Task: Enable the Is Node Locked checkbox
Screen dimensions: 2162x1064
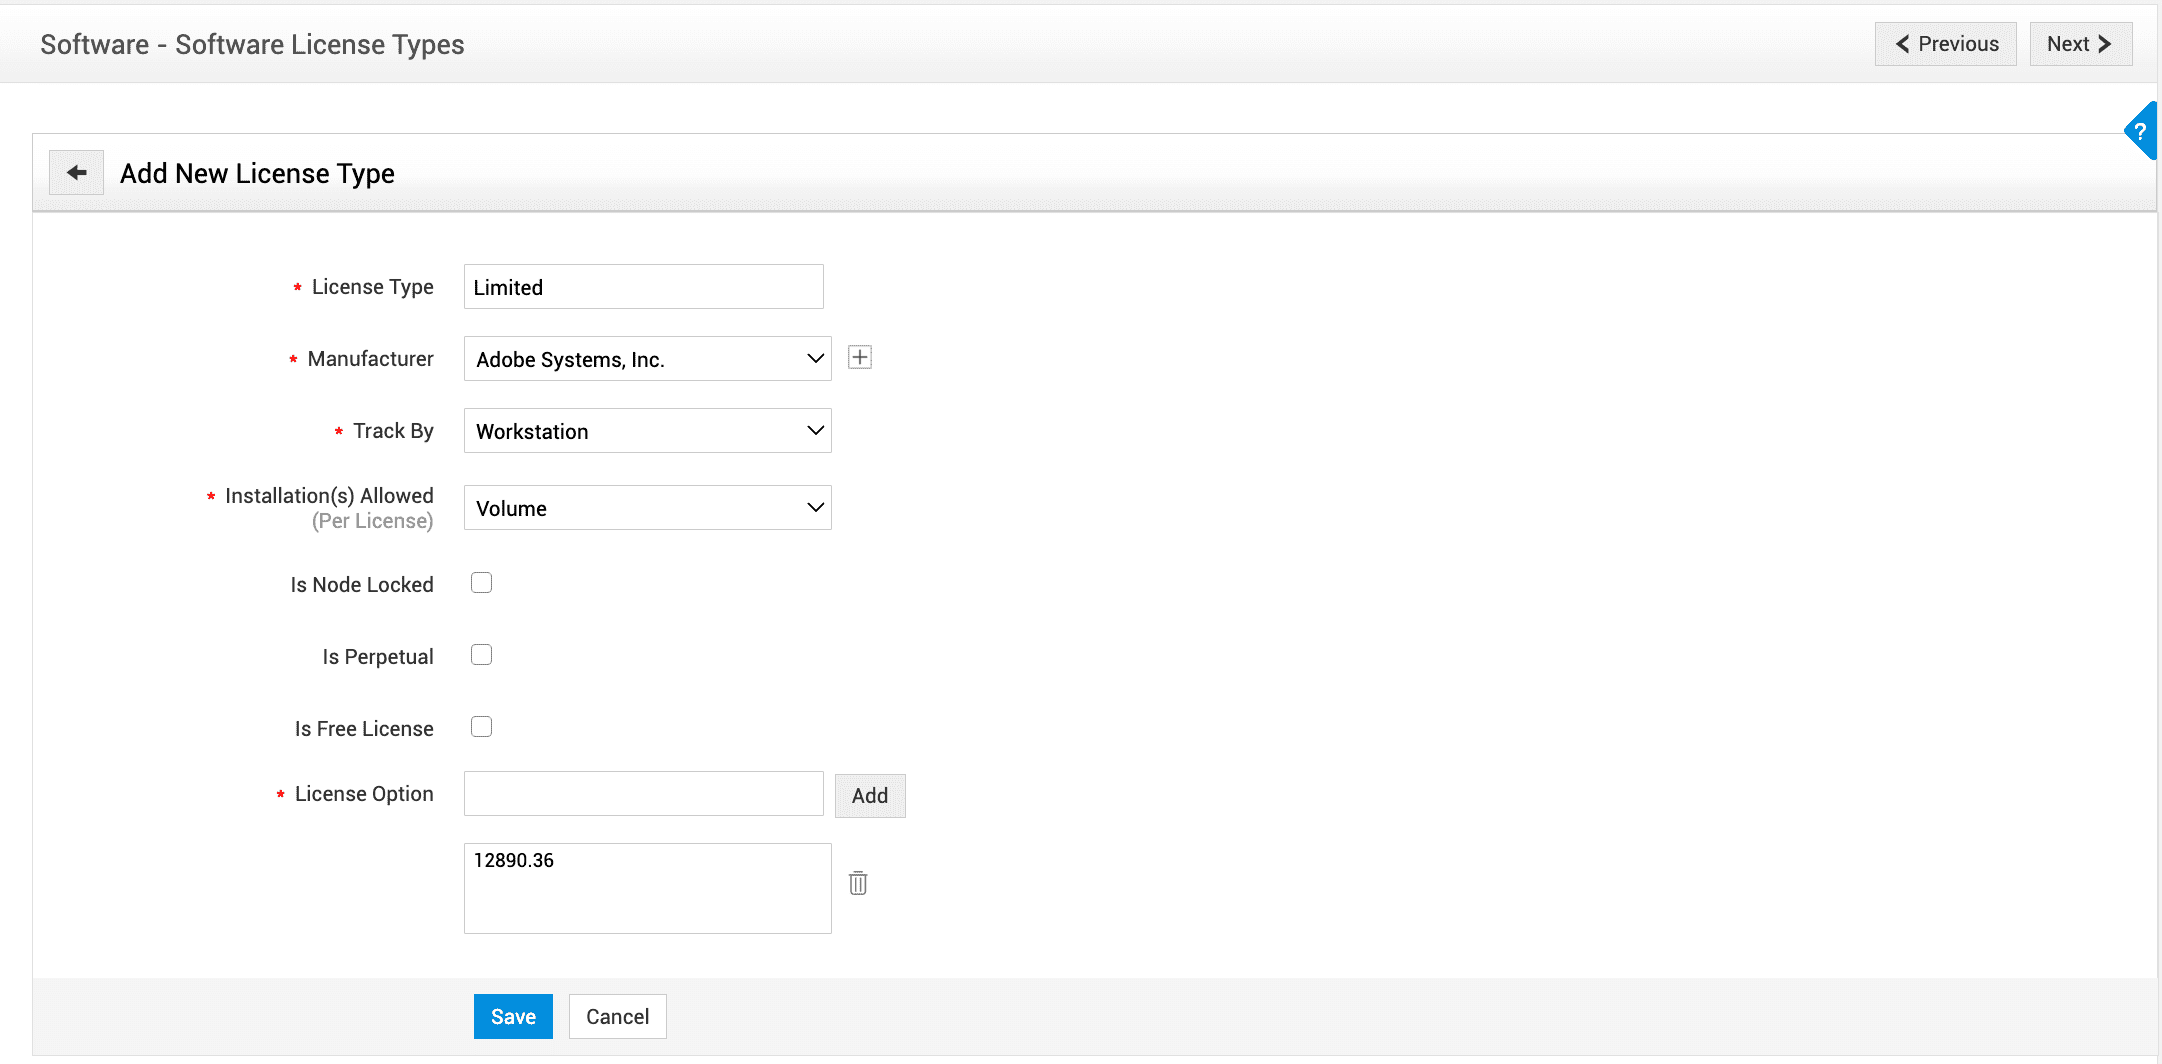Action: coord(482,583)
